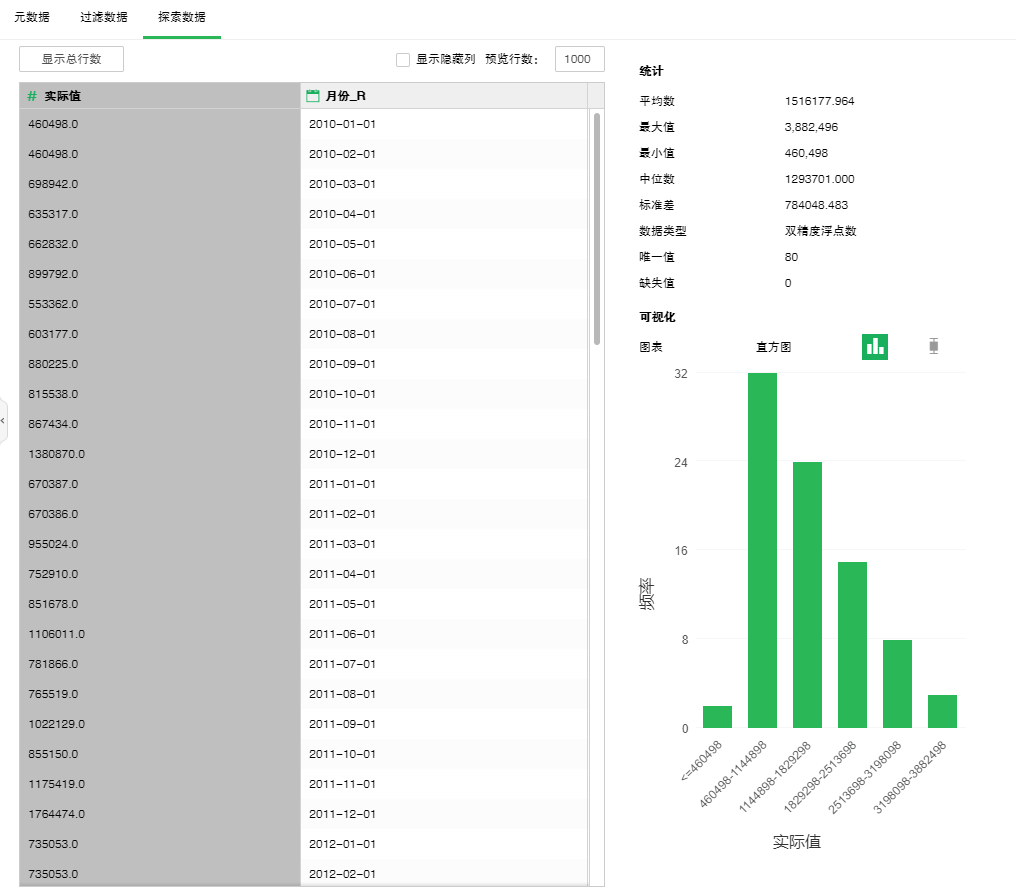This screenshot has width=1016, height=893.
Task: Expand the collapsed left side panel arrow
Action: [3, 421]
